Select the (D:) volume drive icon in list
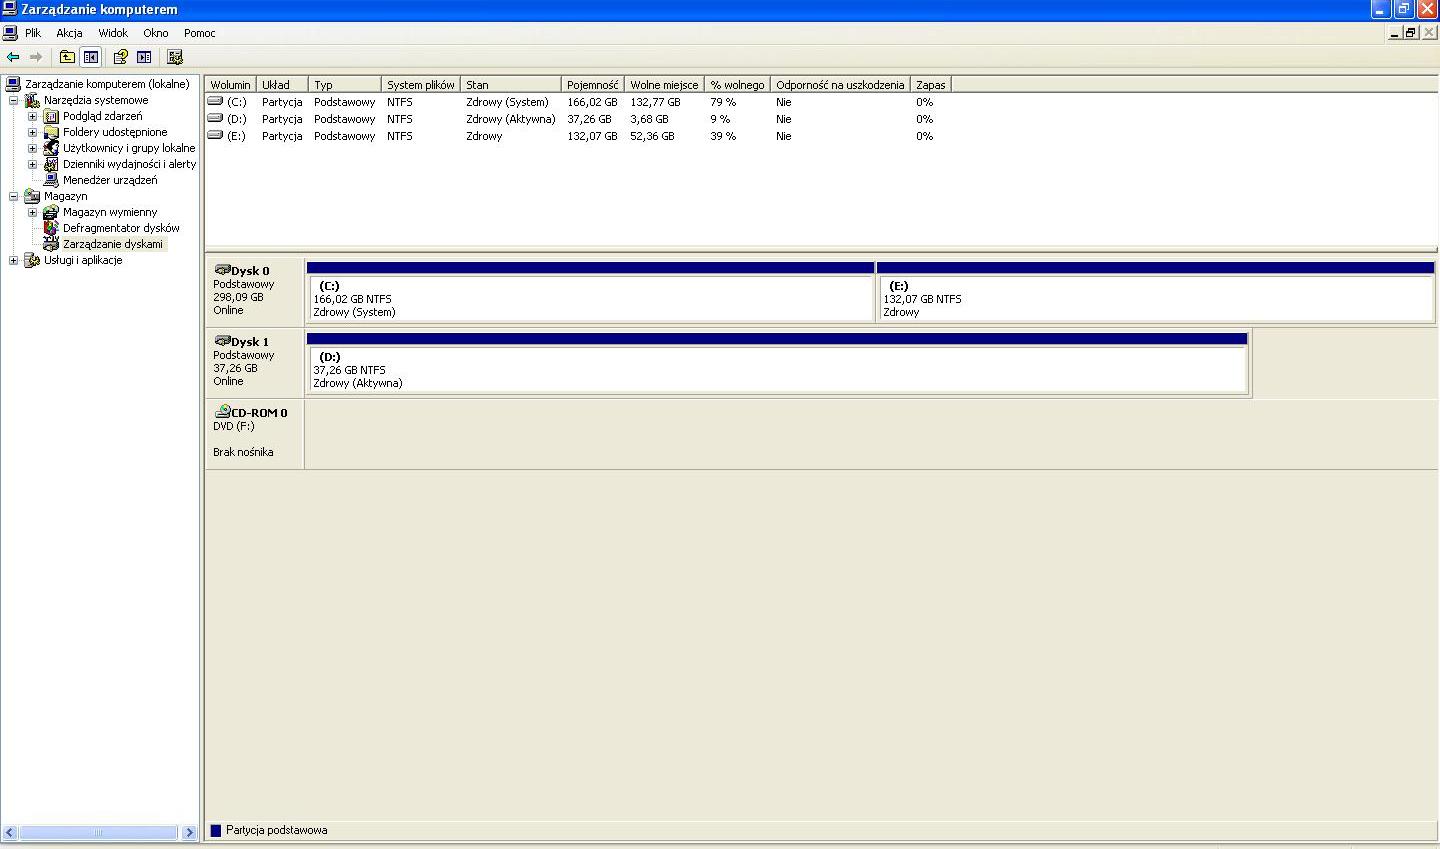 pyautogui.click(x=215, y=118)
